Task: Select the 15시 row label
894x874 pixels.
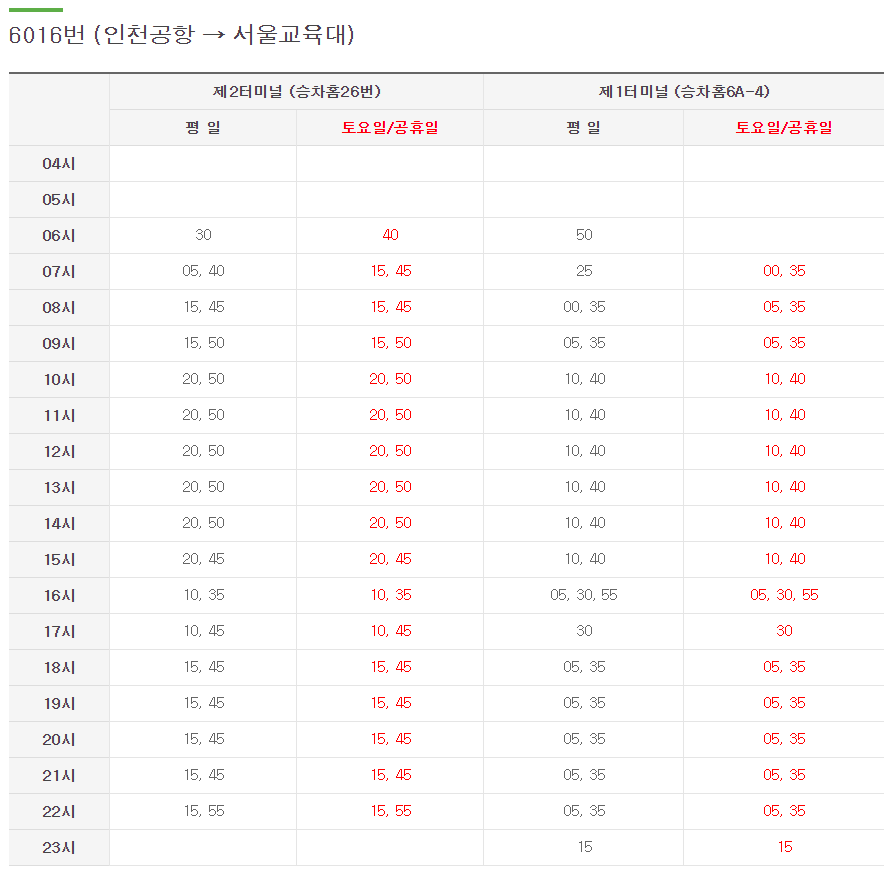Action: point(59,559)
